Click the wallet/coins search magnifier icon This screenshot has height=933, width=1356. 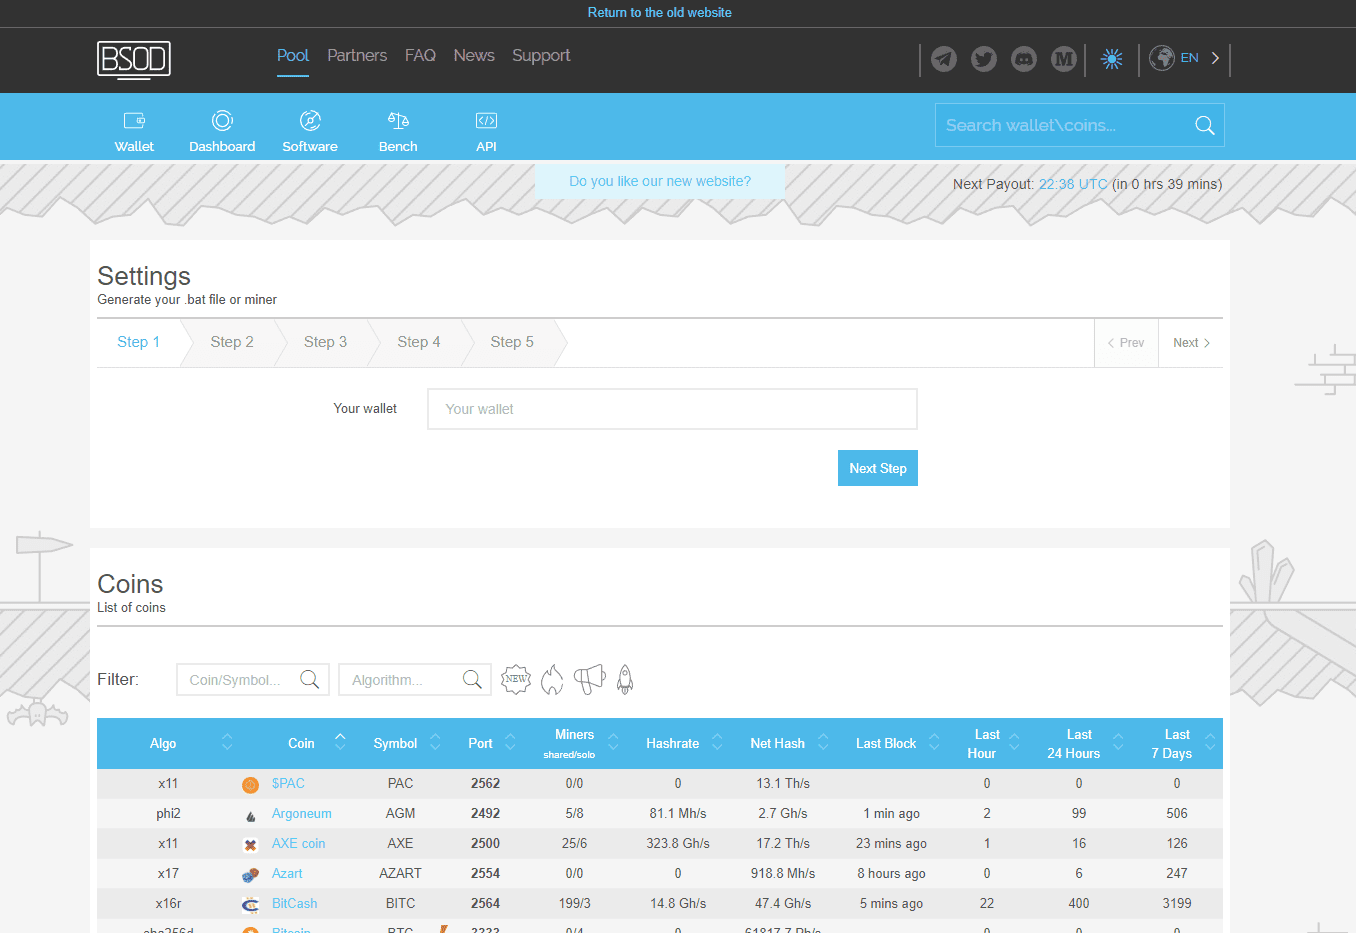[1205, 125]
